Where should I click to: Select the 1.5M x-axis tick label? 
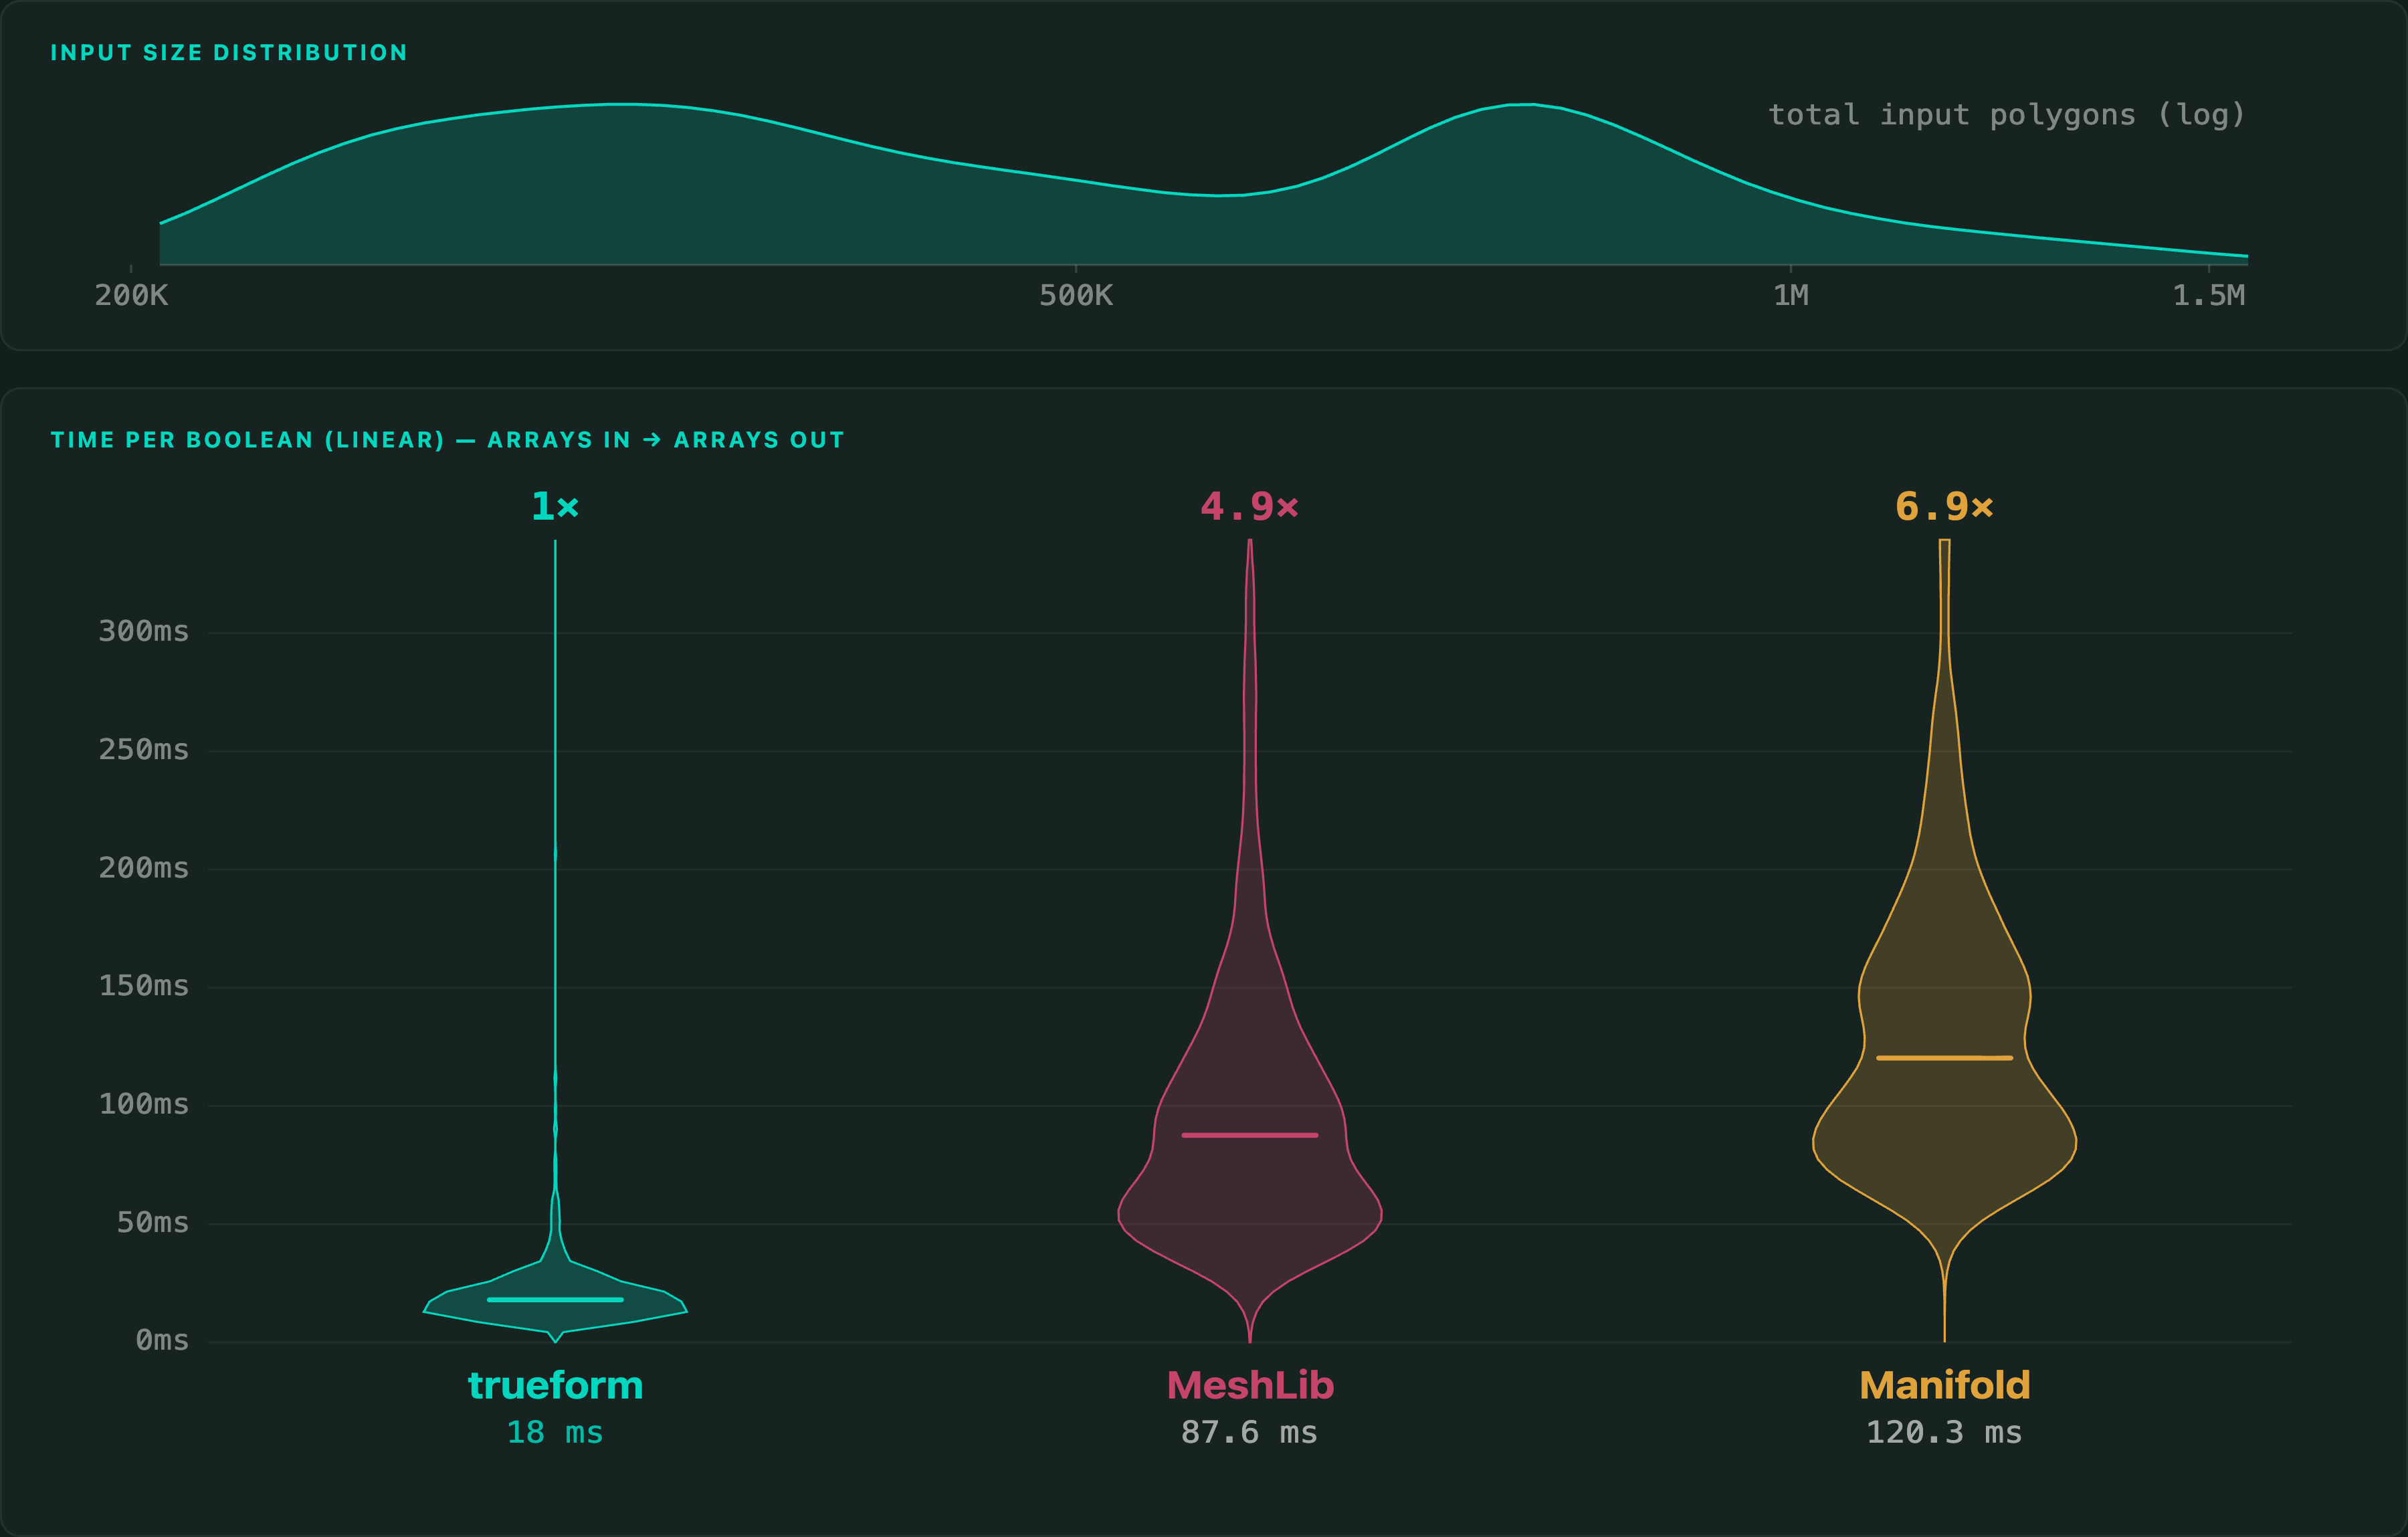click(x=2209, y=296)
